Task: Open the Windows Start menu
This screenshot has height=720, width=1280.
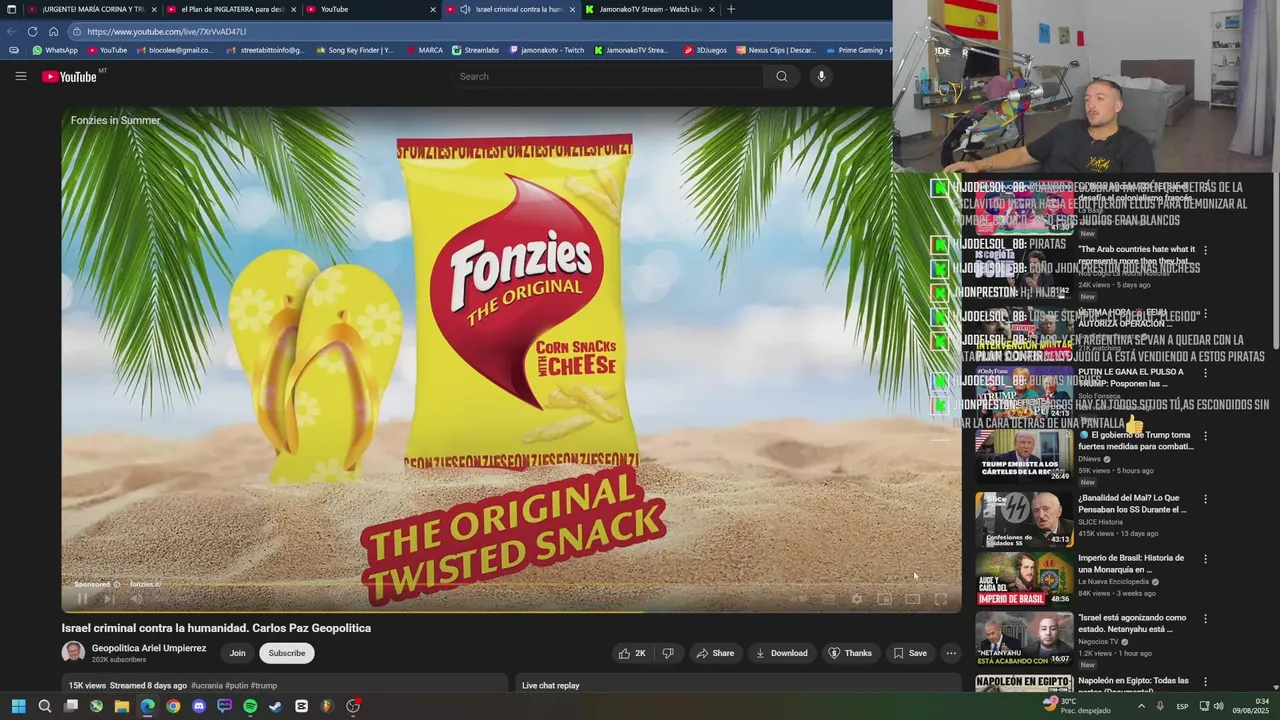Action: click(18, 706)
